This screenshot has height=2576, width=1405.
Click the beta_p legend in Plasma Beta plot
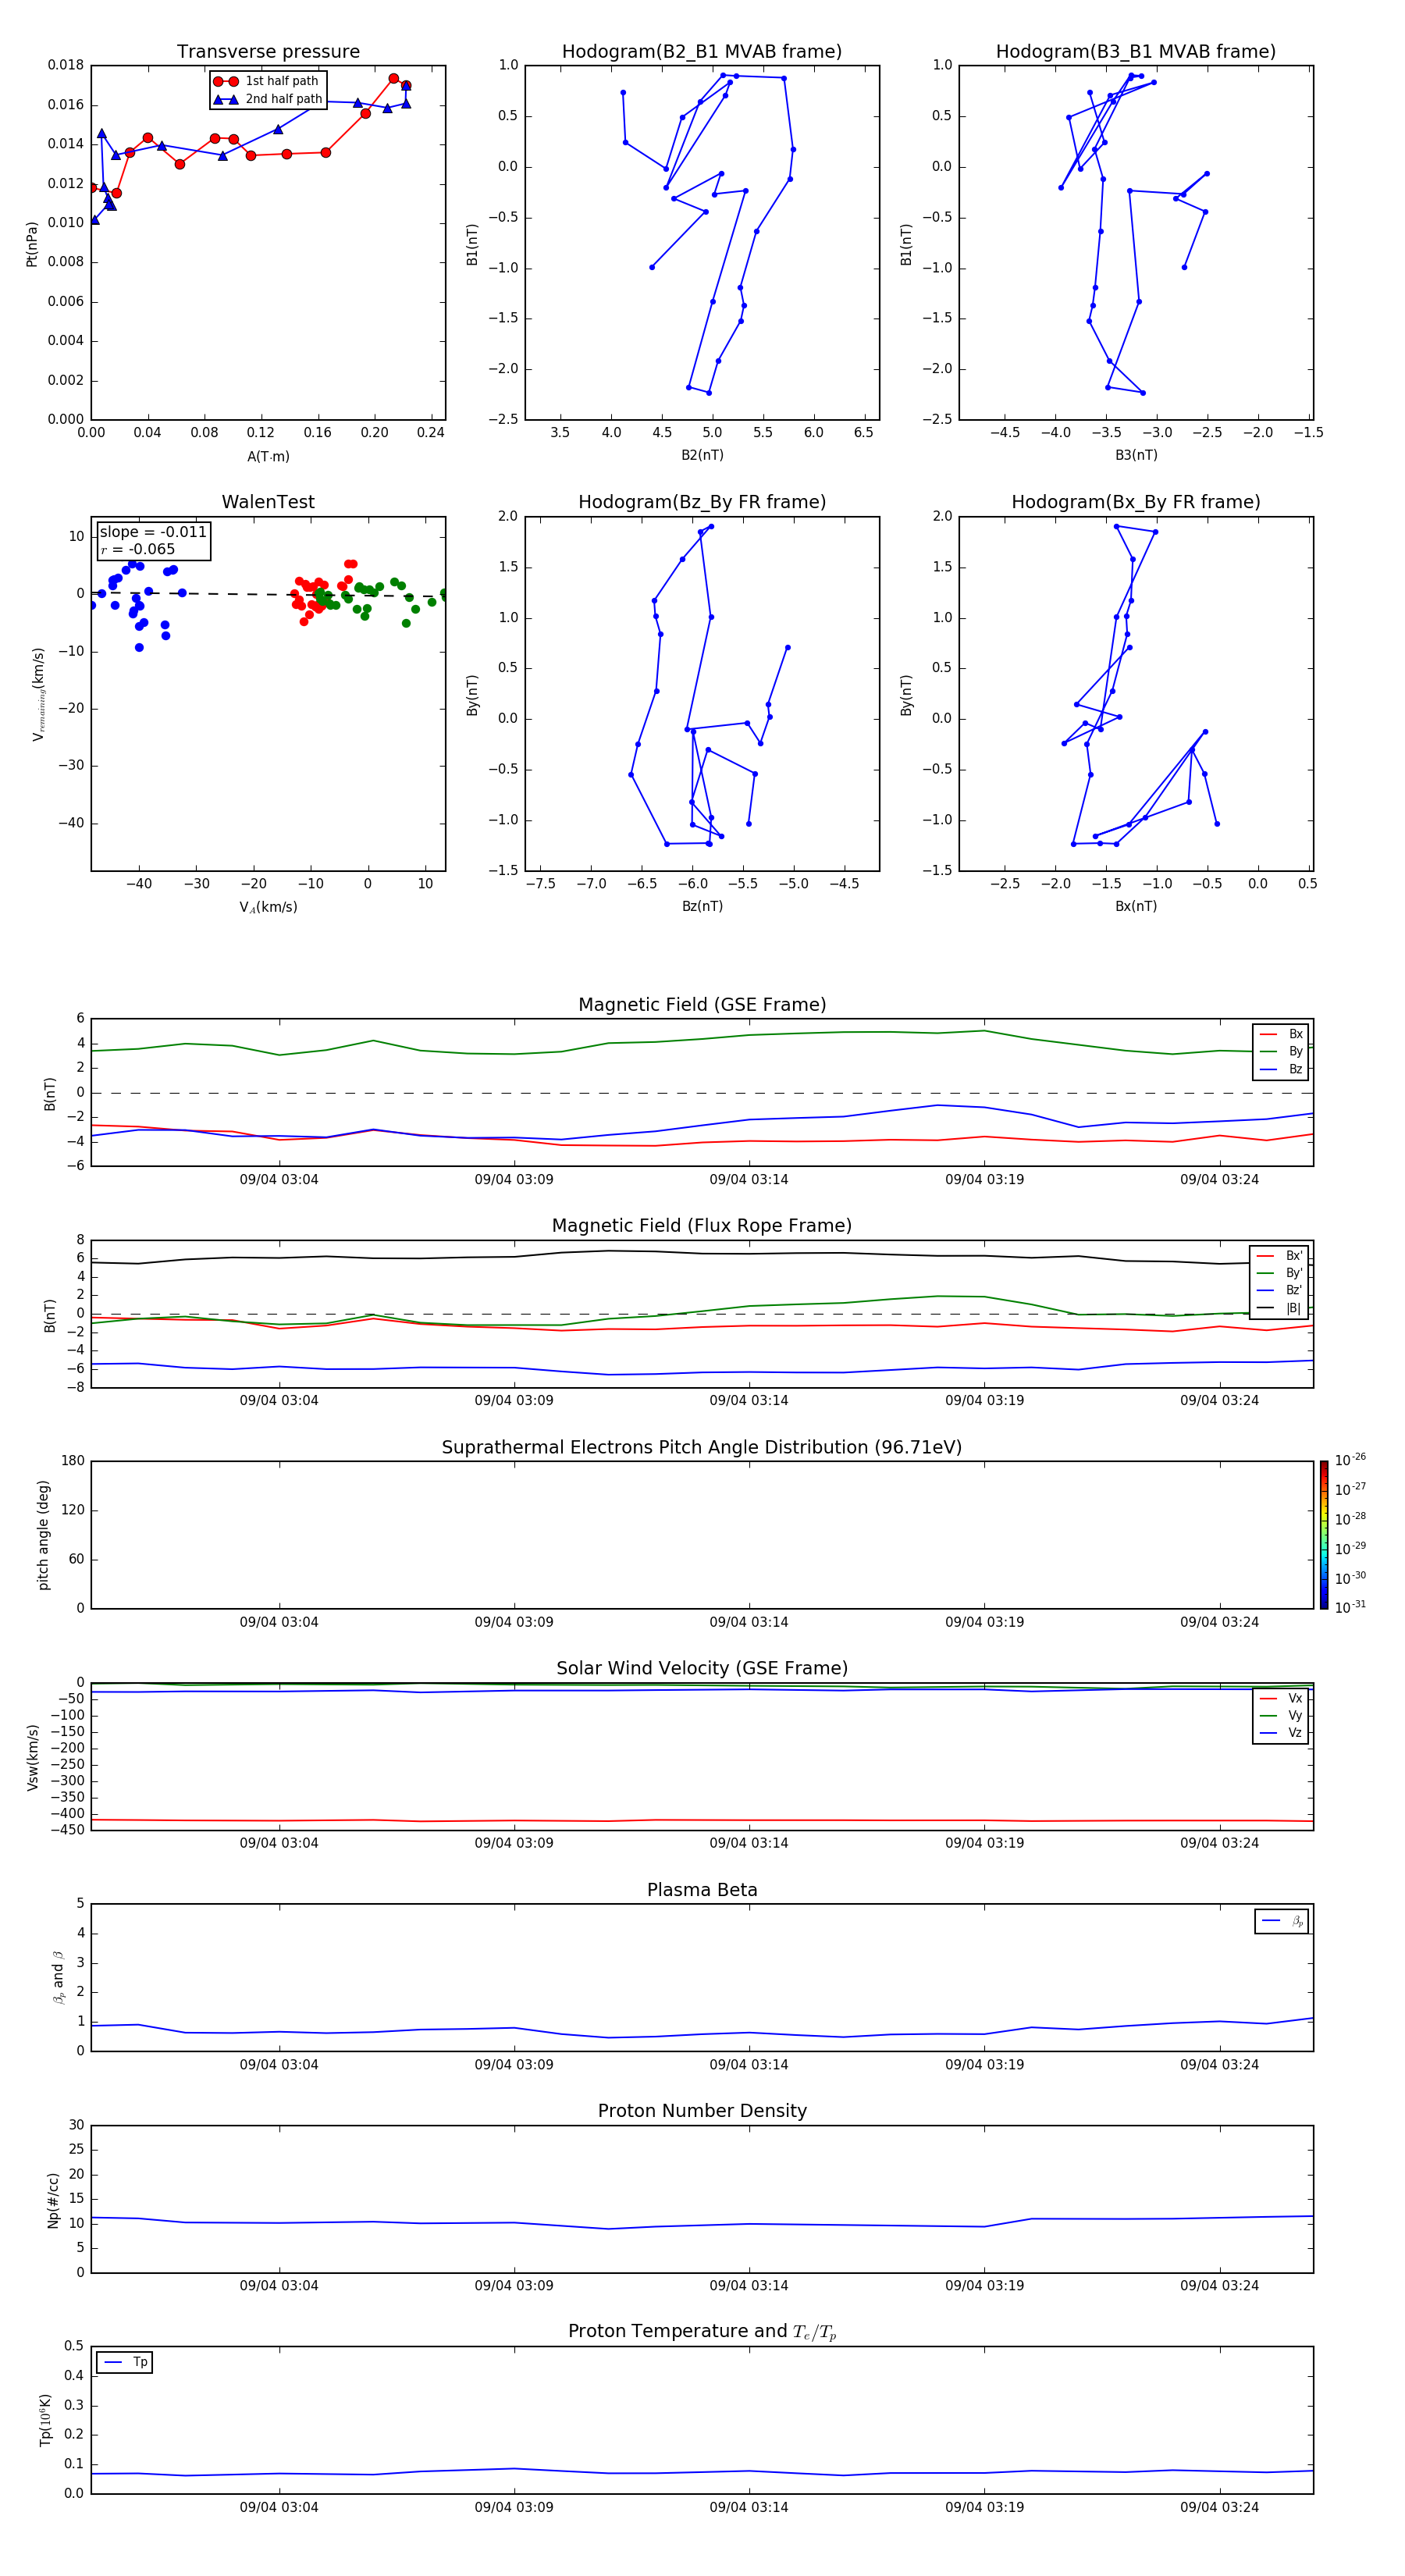click(x=1282, y=1921)
